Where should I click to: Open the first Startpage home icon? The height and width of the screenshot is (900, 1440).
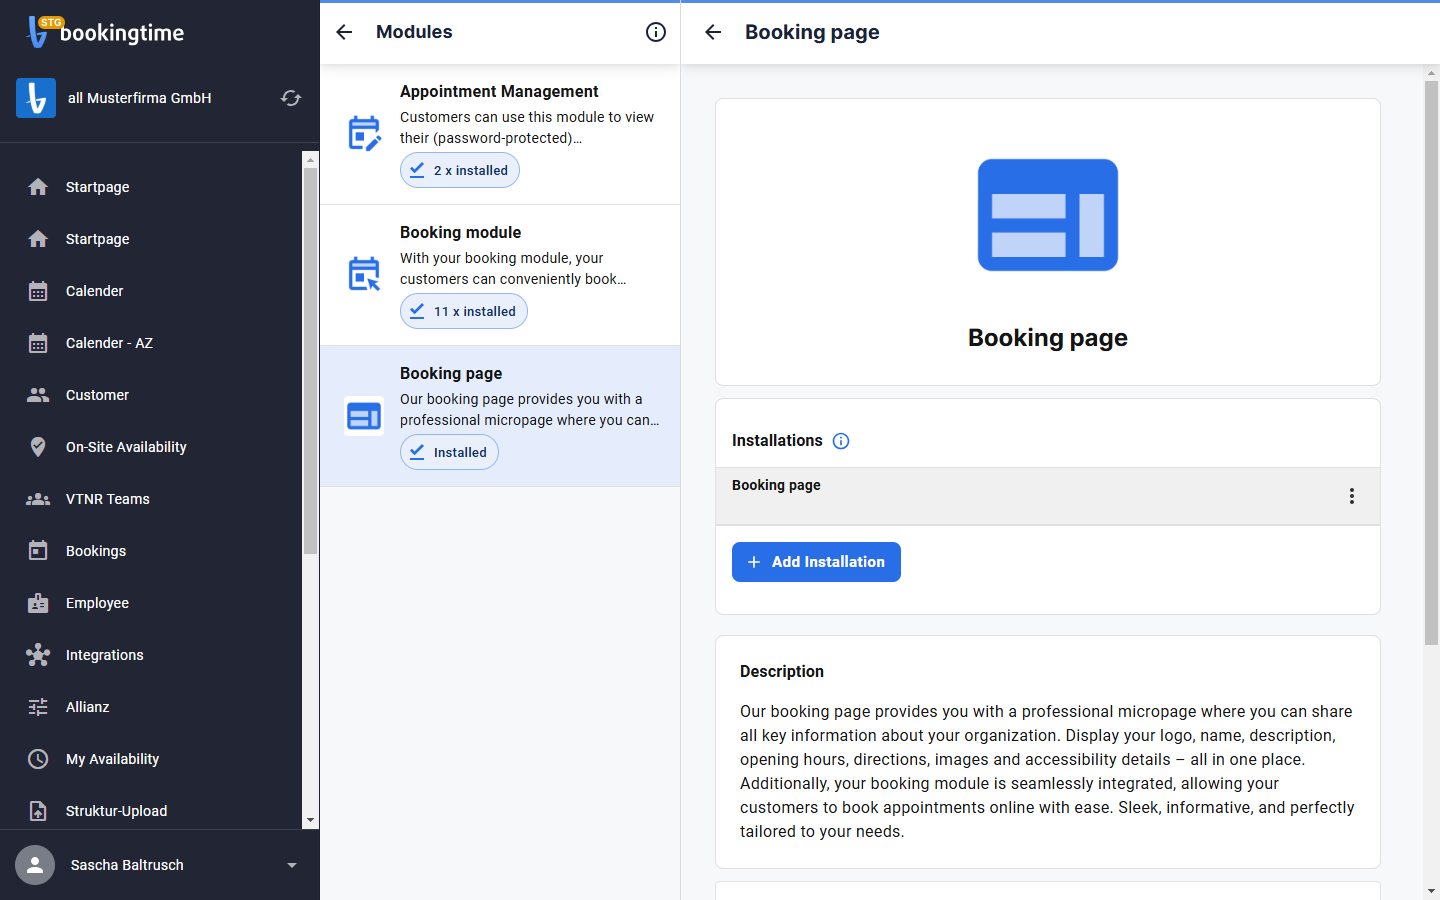tap(38, 187)
